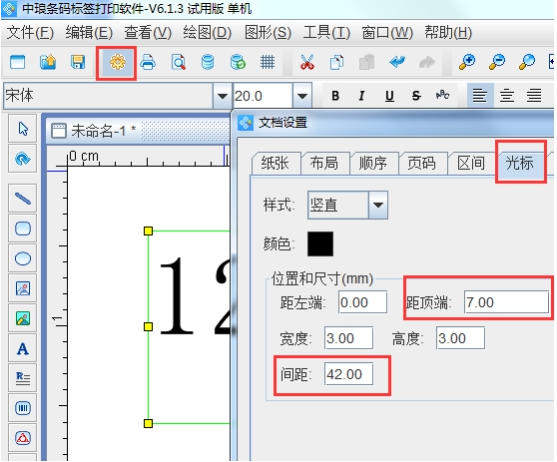Screen dimensions: 557x462
Task: Switch to the 布局 tab
Action: (324, 163)
